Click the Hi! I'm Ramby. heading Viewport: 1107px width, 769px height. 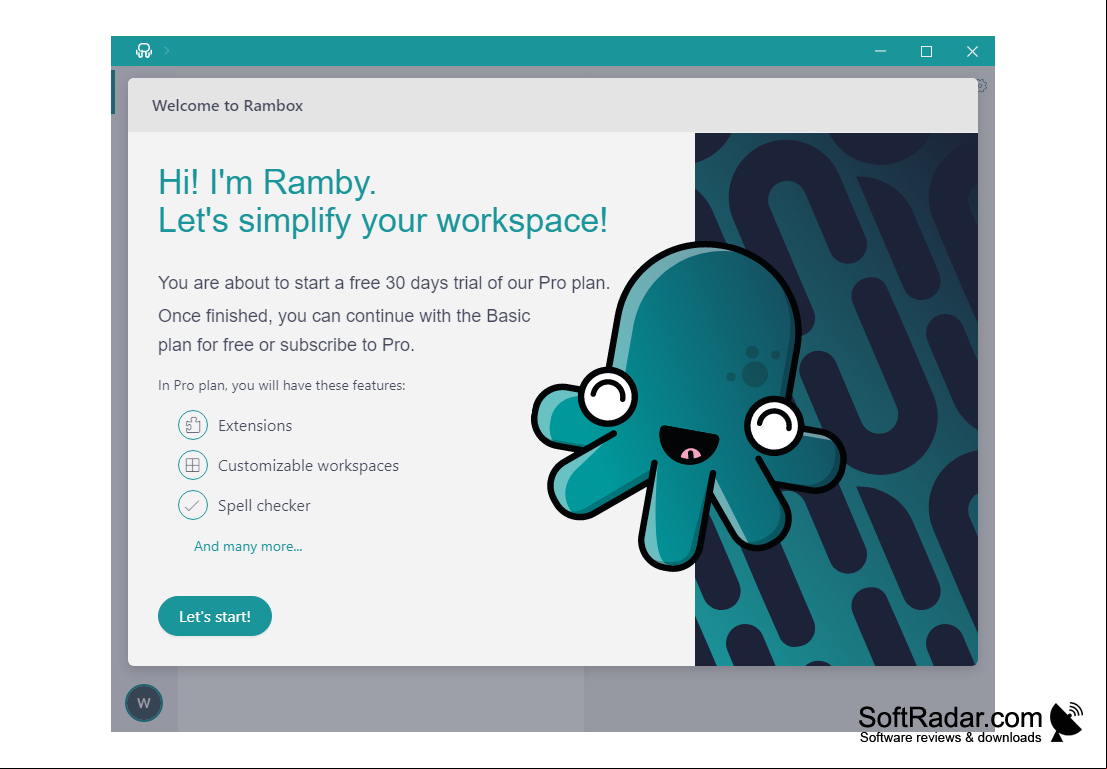pos(267,182)
